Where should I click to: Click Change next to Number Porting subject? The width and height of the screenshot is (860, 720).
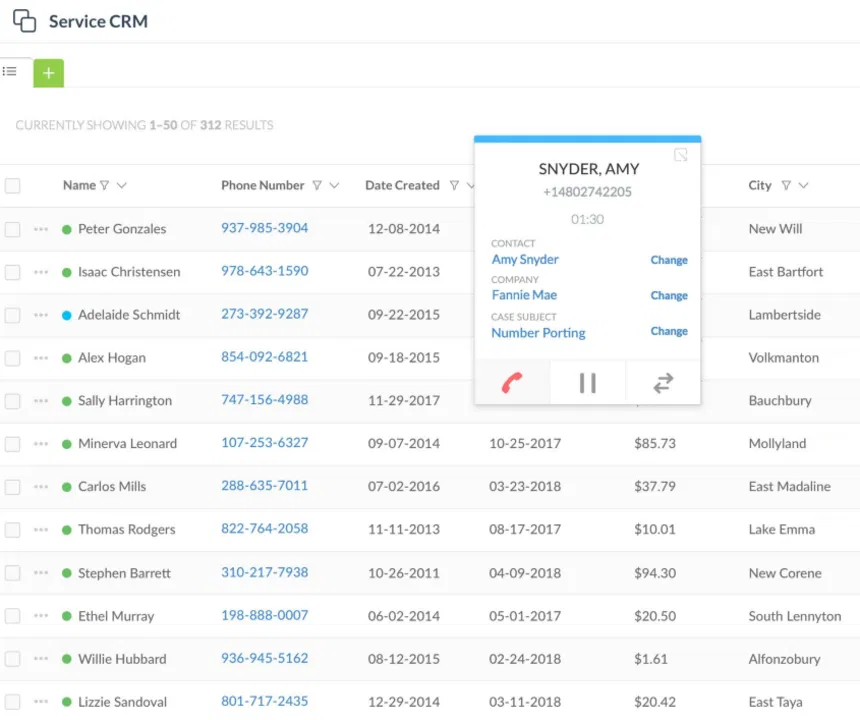669,331
